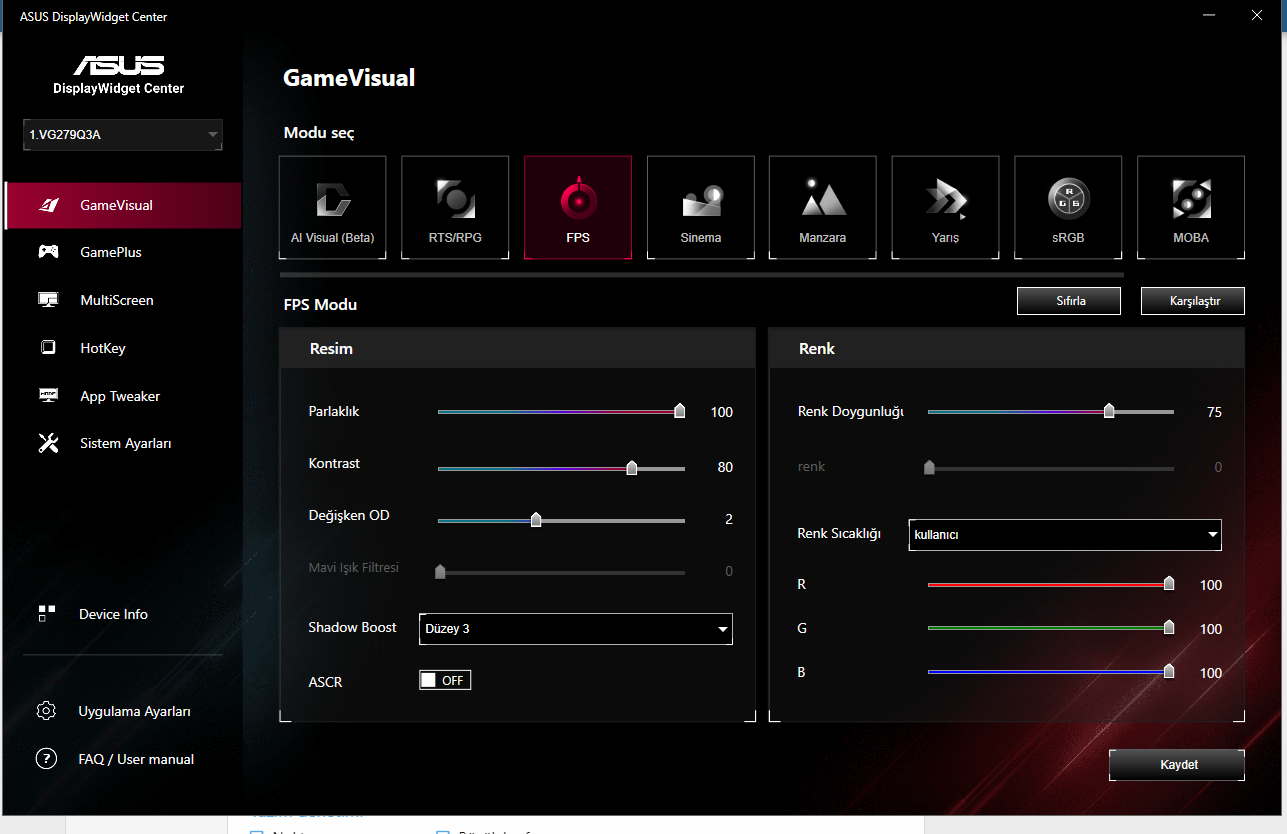Click the Device Info grid icon
The height and width of the screenshot is (834, 1287).
click(x=47, y=614)
